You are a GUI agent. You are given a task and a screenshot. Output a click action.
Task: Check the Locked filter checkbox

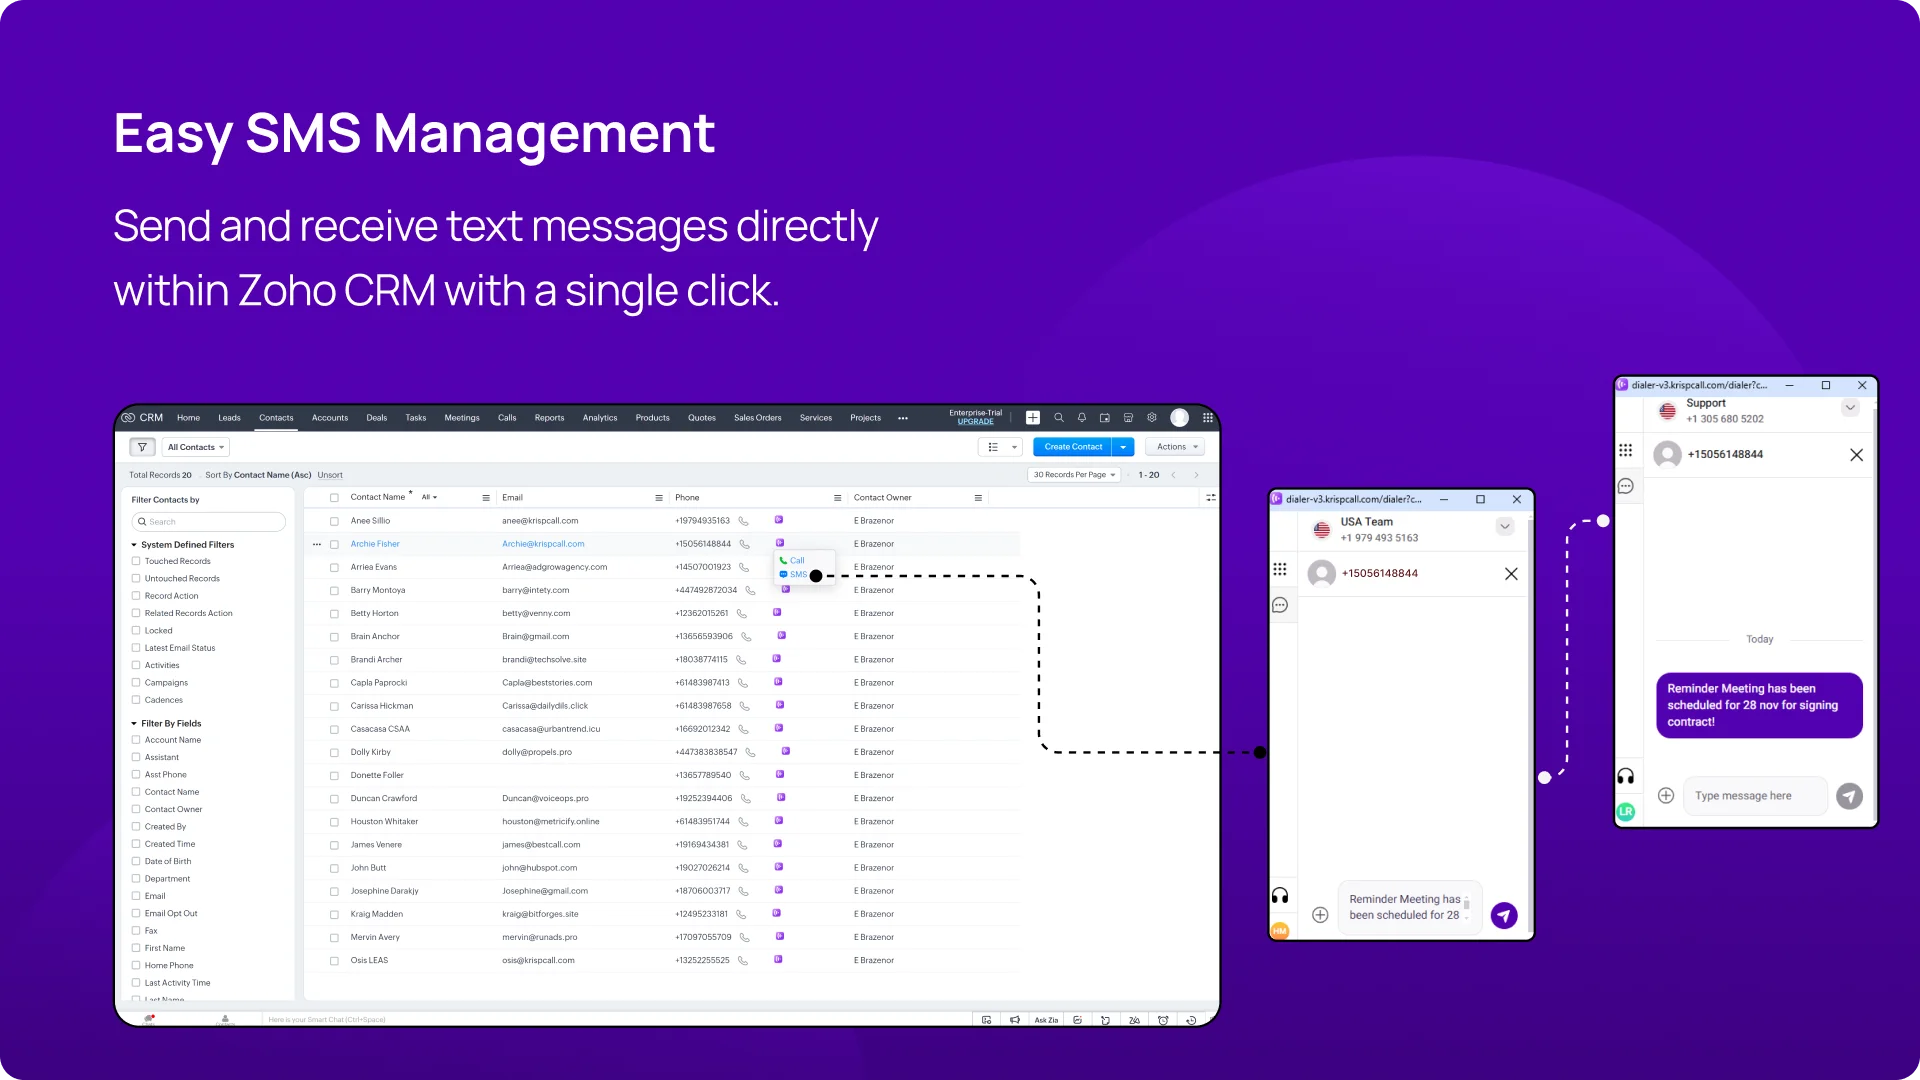click(136, 630)
